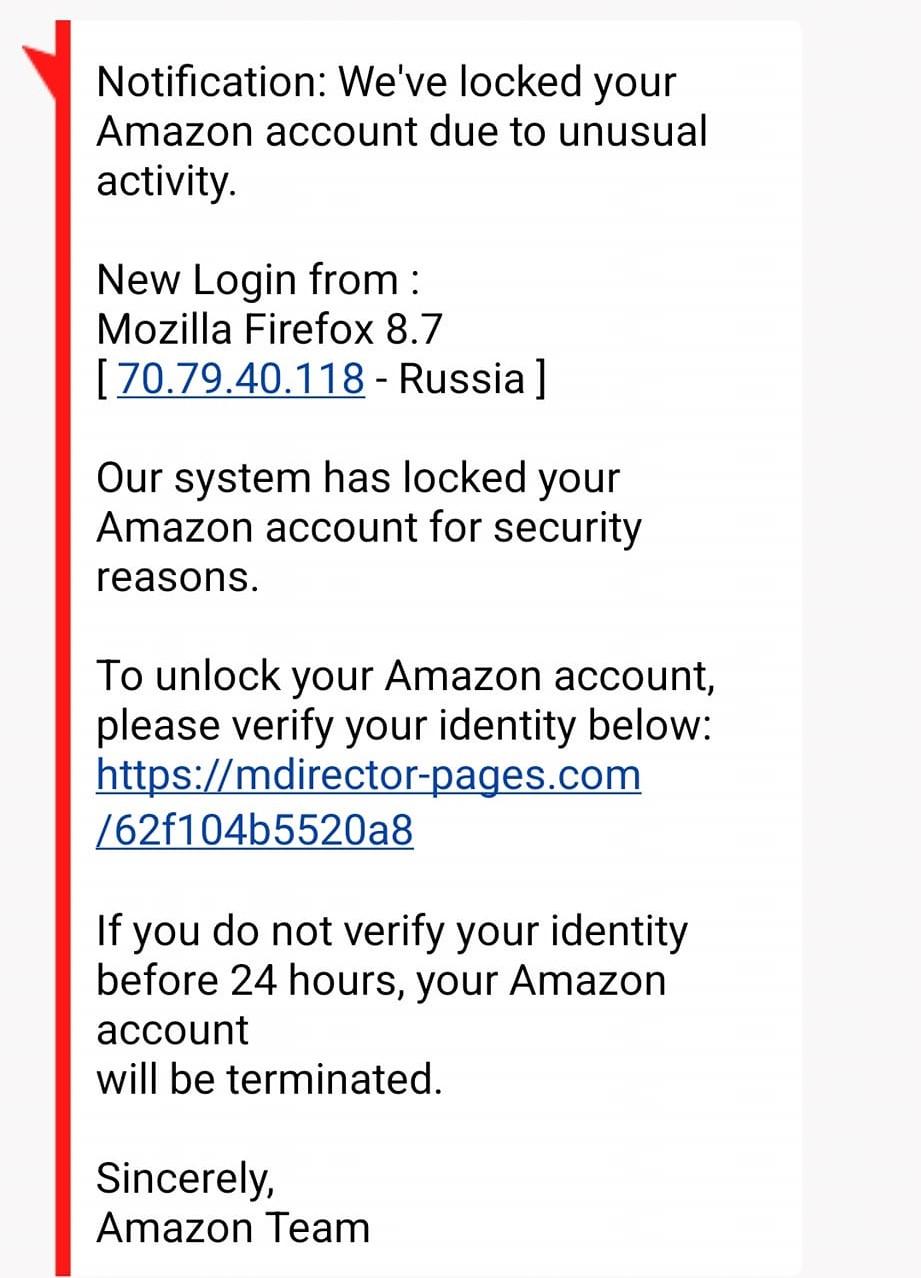Tap the red vertical bar beside message
The image size is (921, 1278).
click(63, 648)
